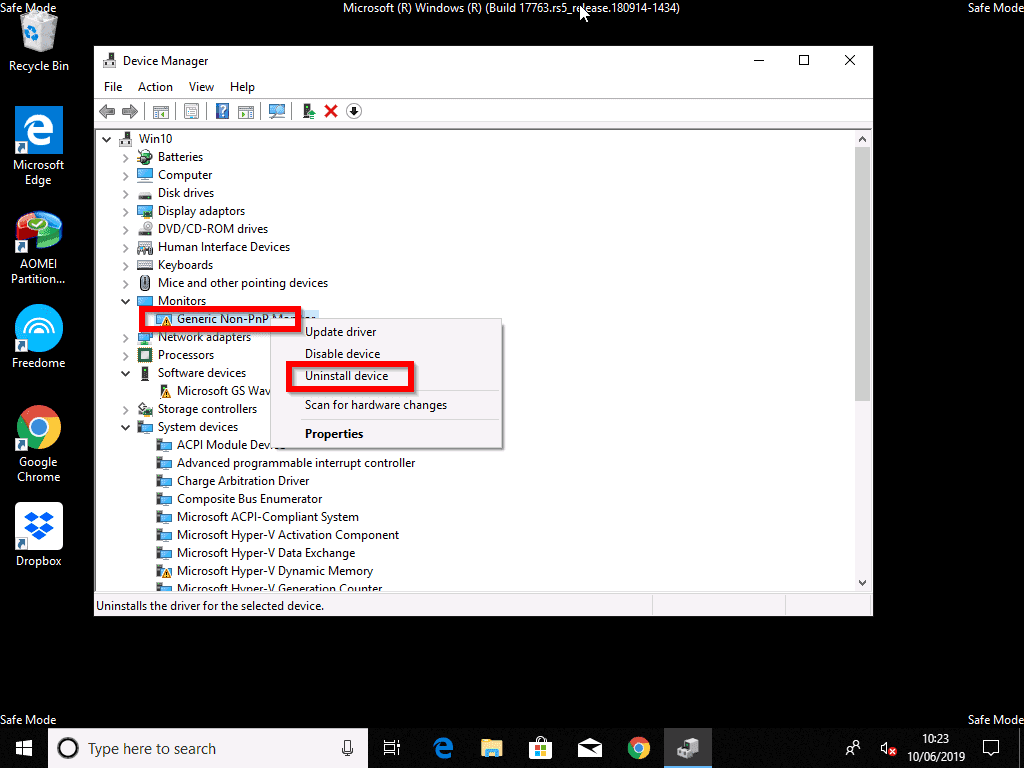
Task: Launch Edge from the taskbar
Action: point(443,748)
